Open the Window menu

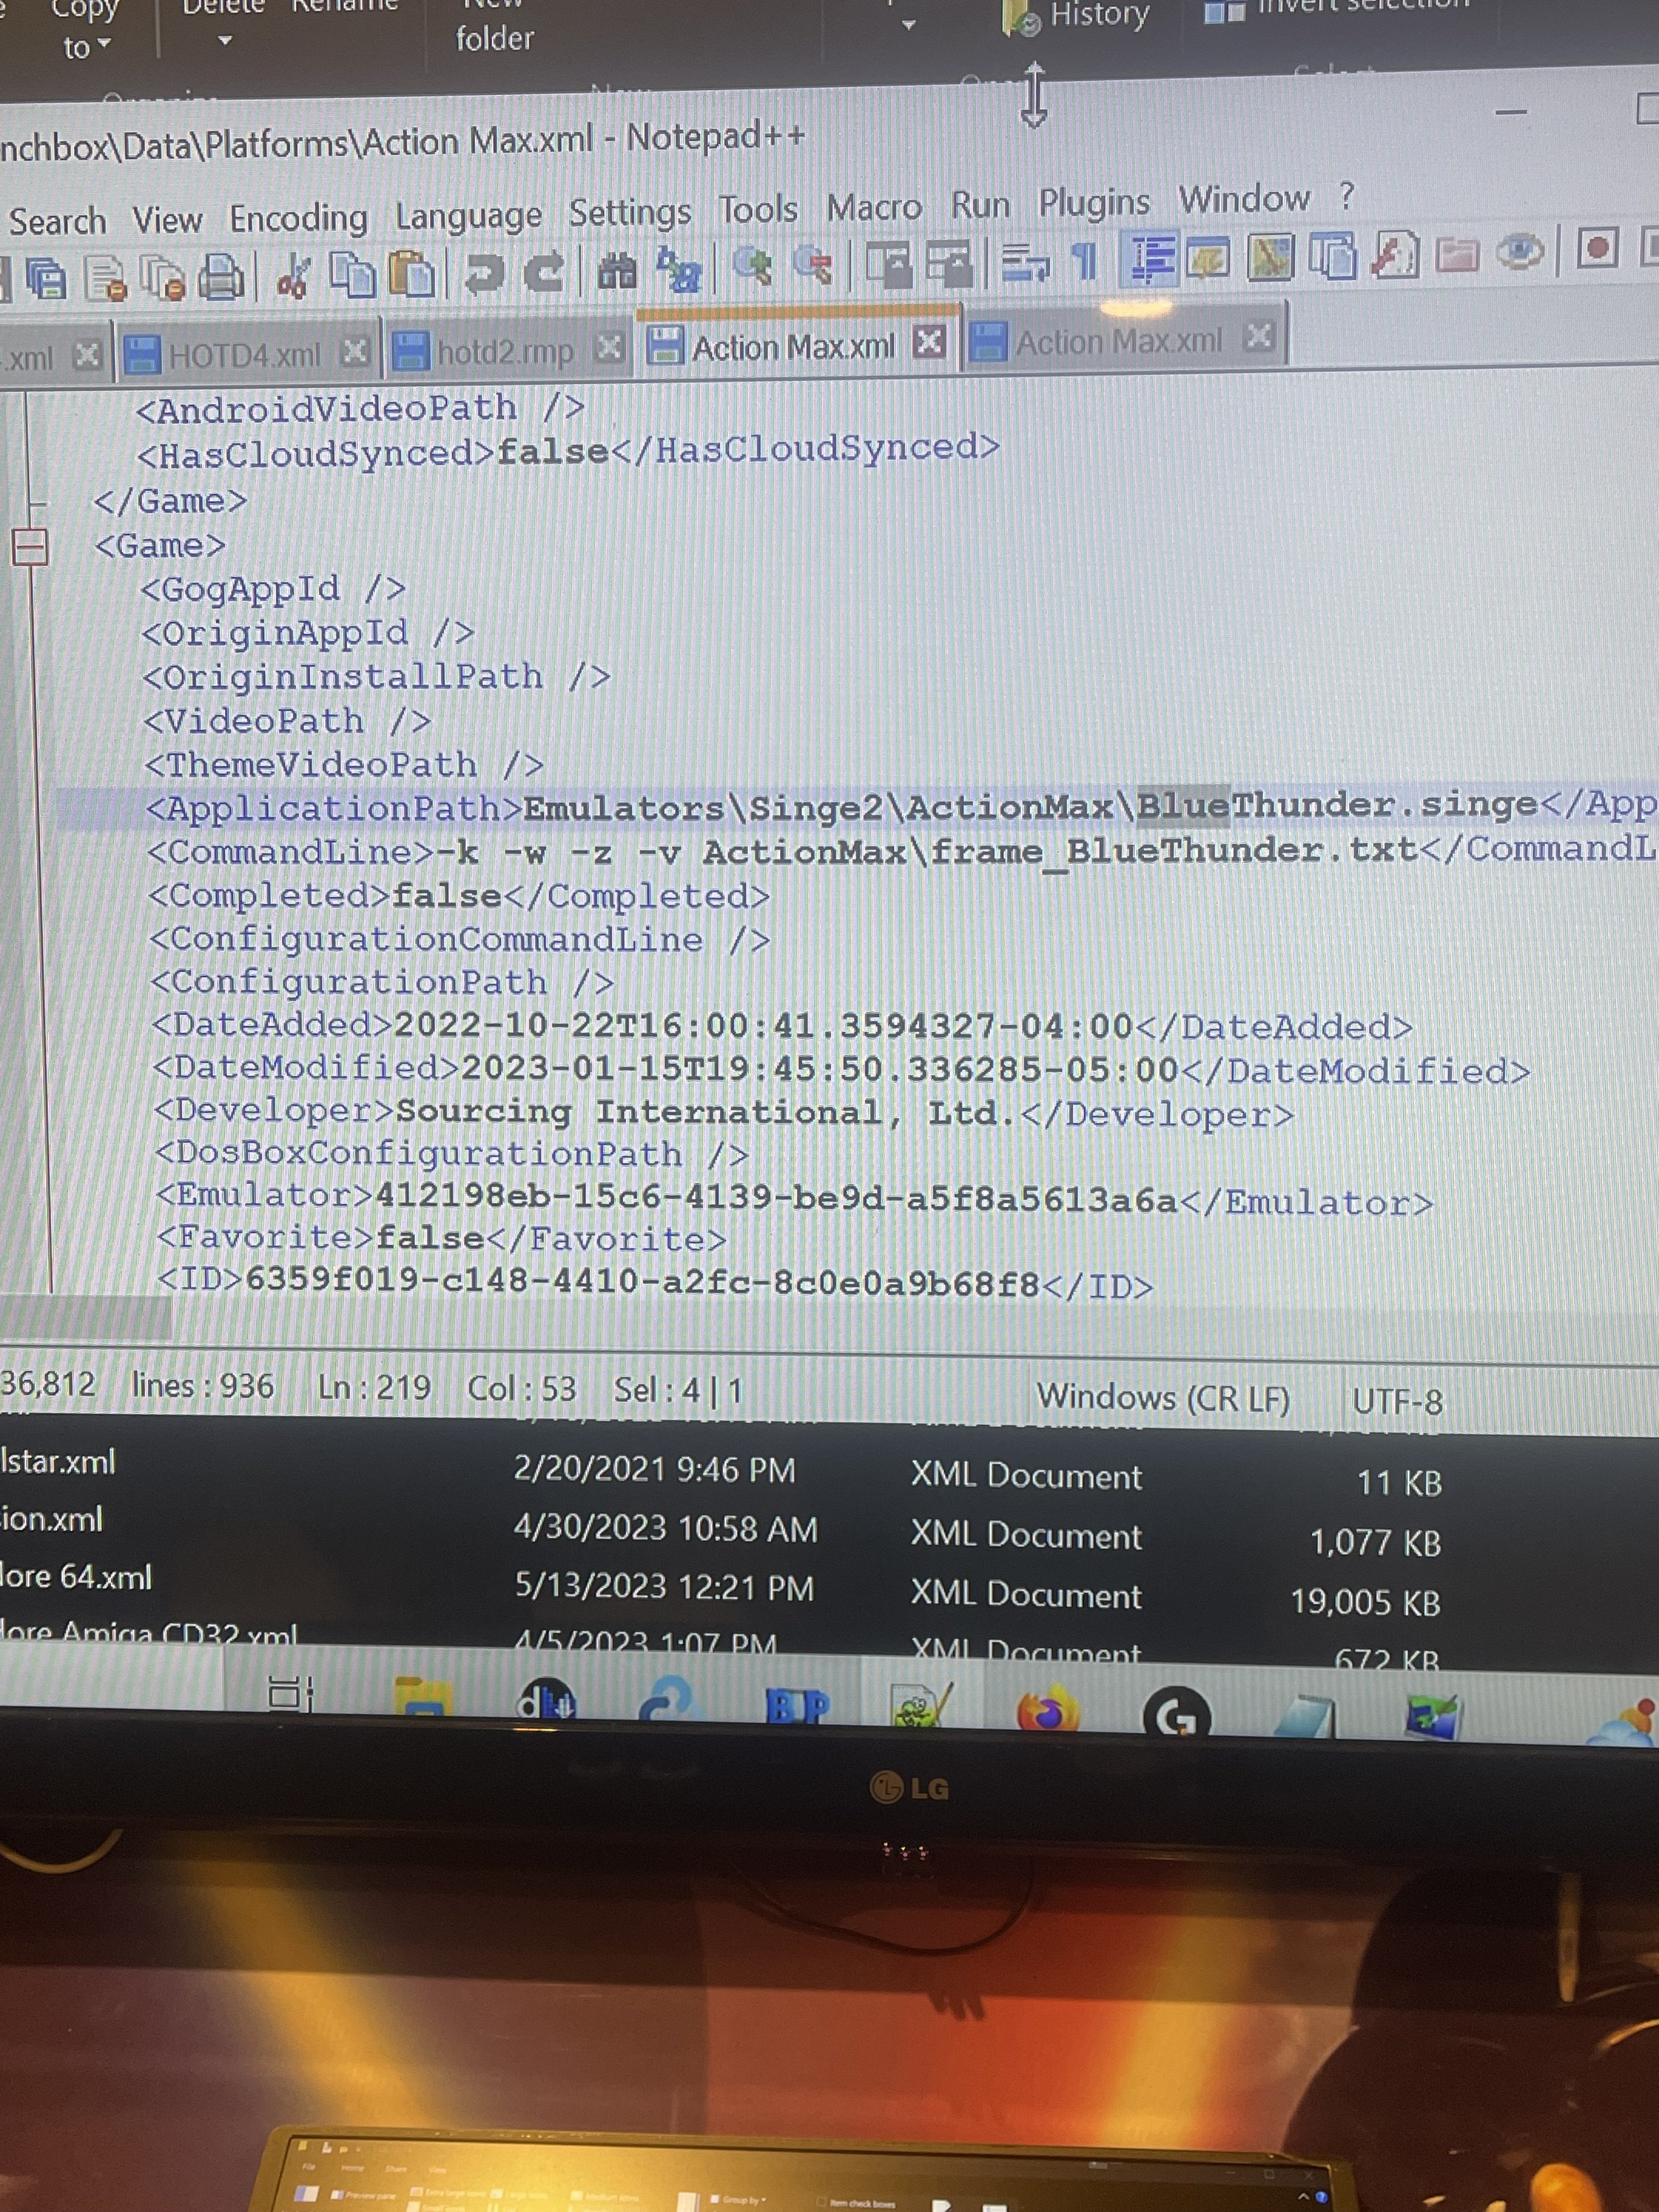[x=1244, y=198]
